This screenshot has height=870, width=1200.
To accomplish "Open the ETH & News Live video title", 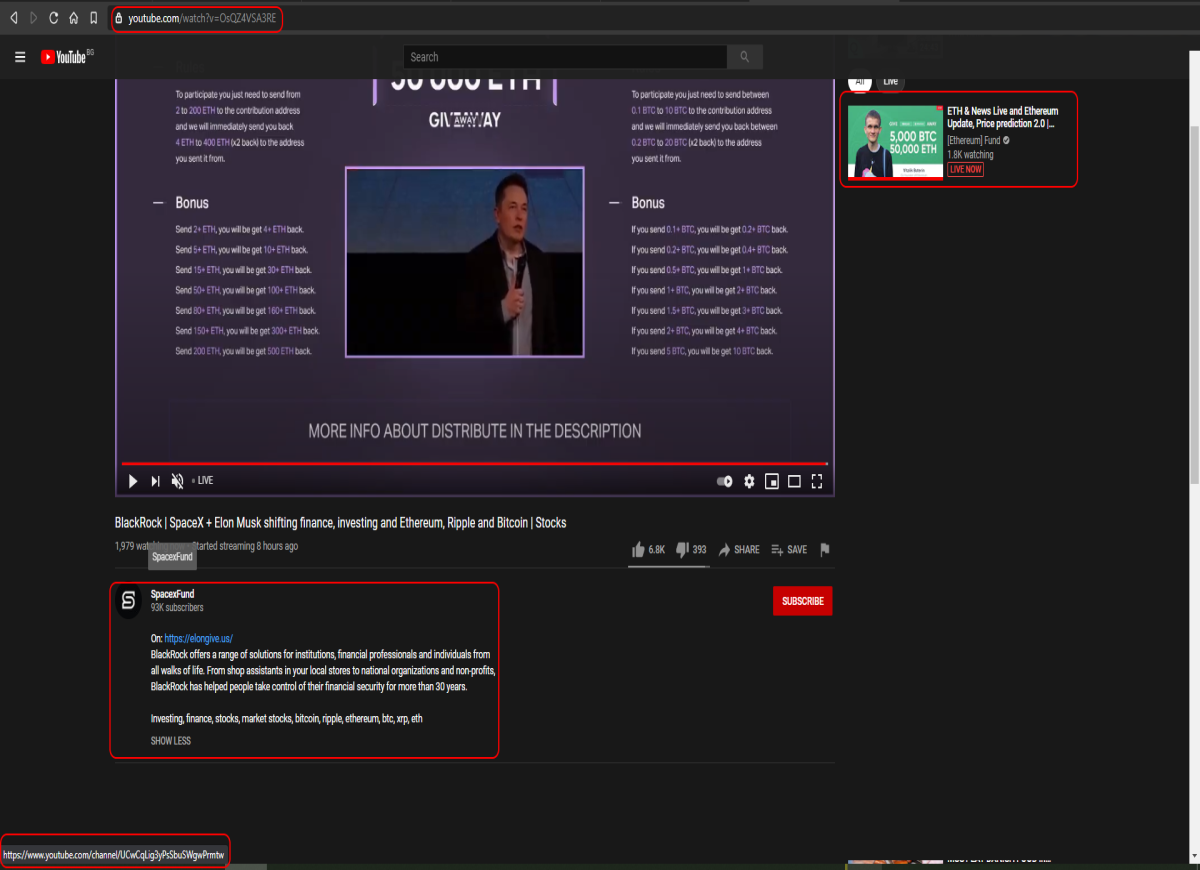I will 1003,117.
